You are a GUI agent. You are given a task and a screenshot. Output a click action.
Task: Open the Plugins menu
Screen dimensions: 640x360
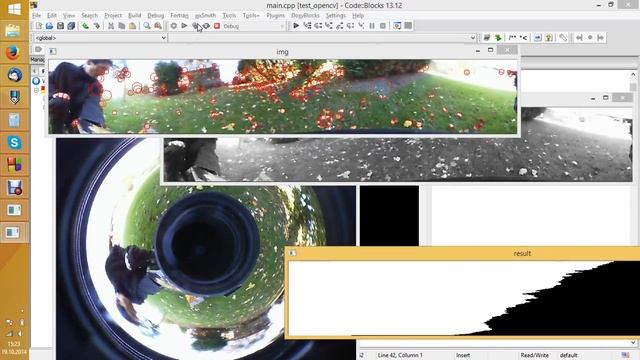(x=276, y=16)
